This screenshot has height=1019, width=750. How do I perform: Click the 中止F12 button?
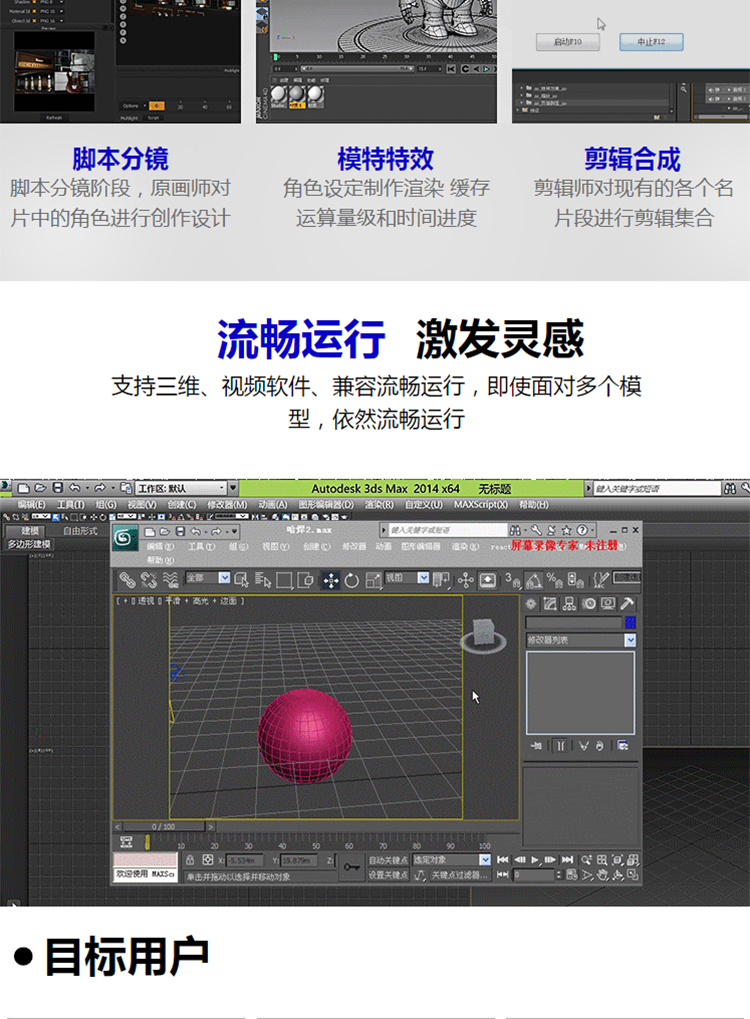tap(651, 42)
